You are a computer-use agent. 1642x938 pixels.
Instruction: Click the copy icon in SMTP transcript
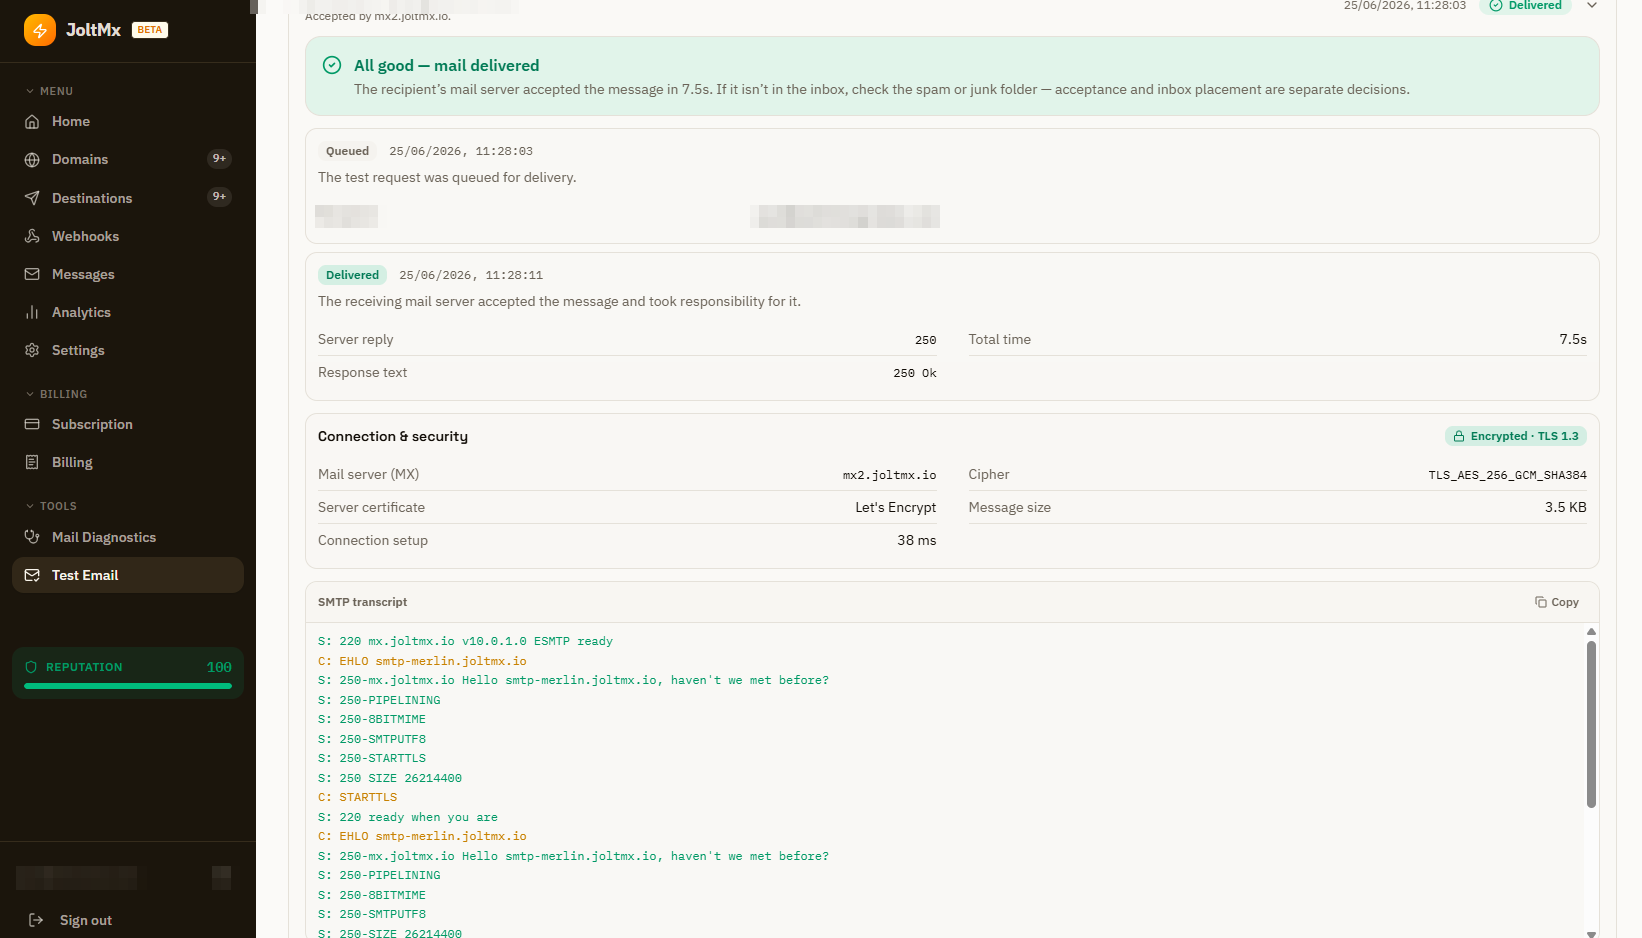(x=1540, y=602)
